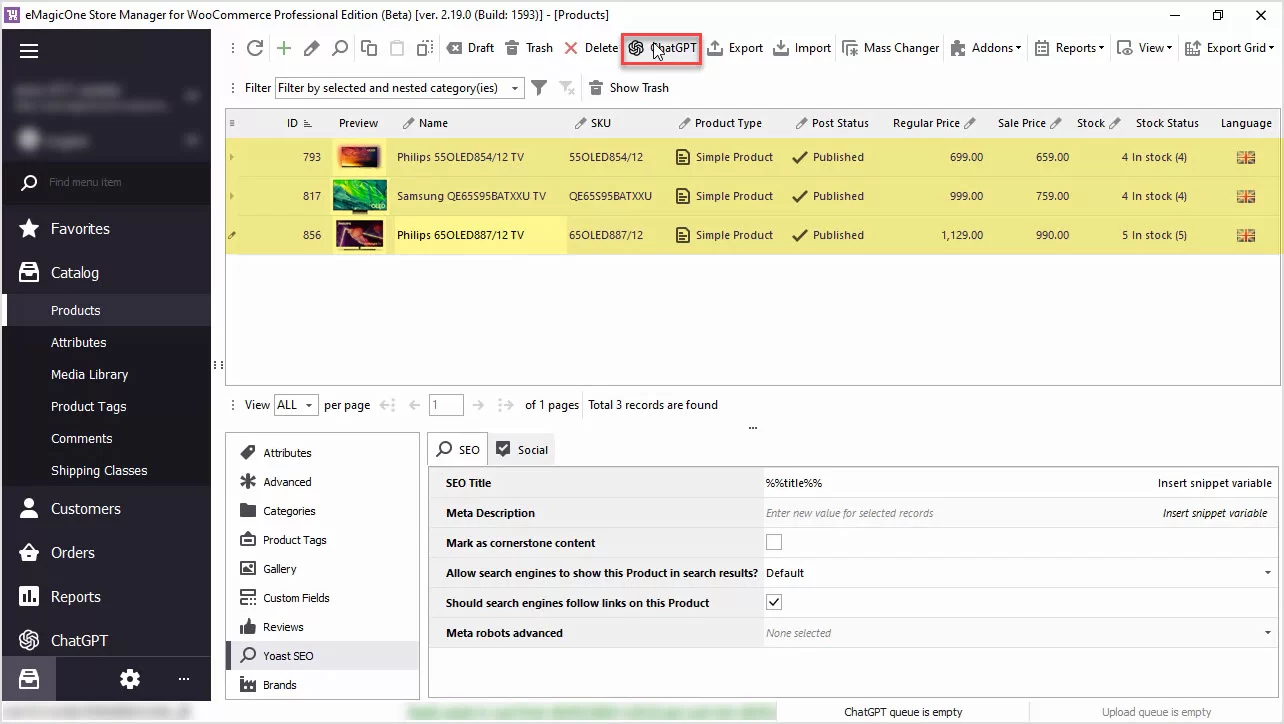This screenshot has height=724, width=1284.
Task: Click the Show Trash button
Action: click(x=629, y=88)
